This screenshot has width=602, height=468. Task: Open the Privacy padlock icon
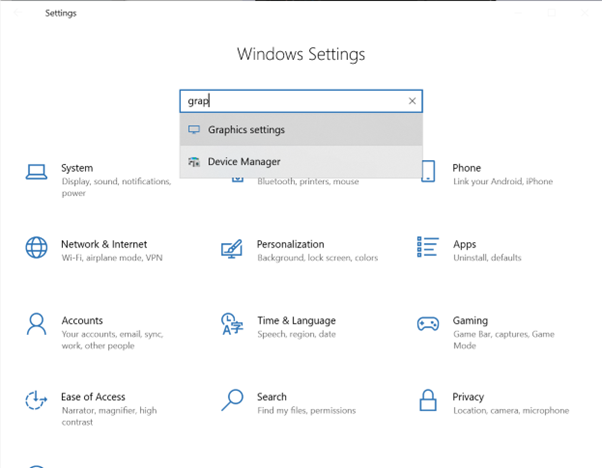(428, 400)
